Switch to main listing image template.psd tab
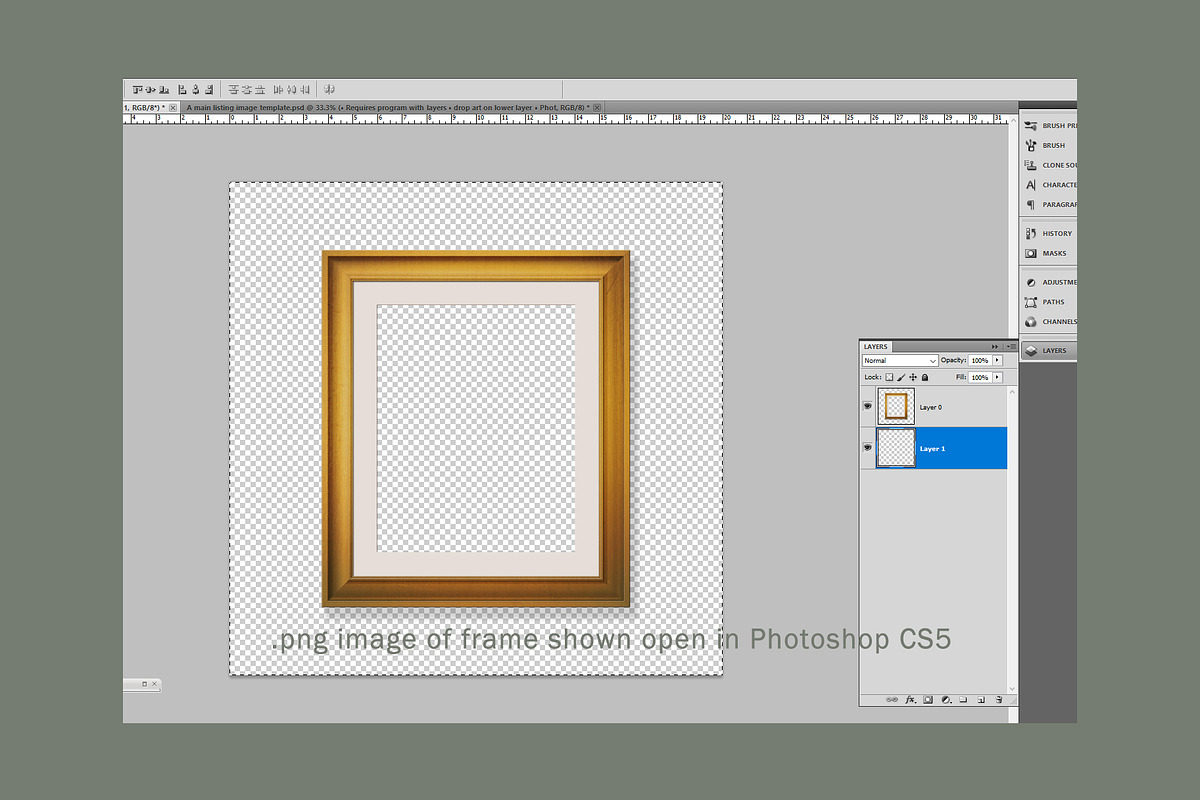 (x=393, y=107)
